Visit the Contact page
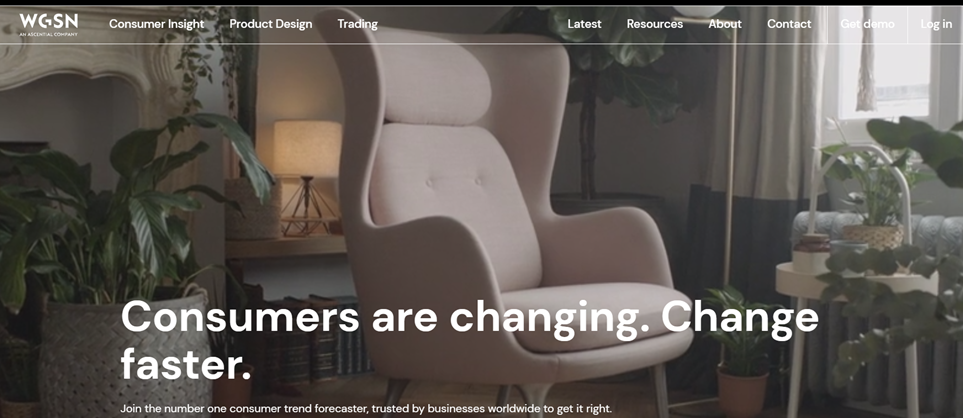The width and height of the screenshot is (963, 418). (789, 24)
